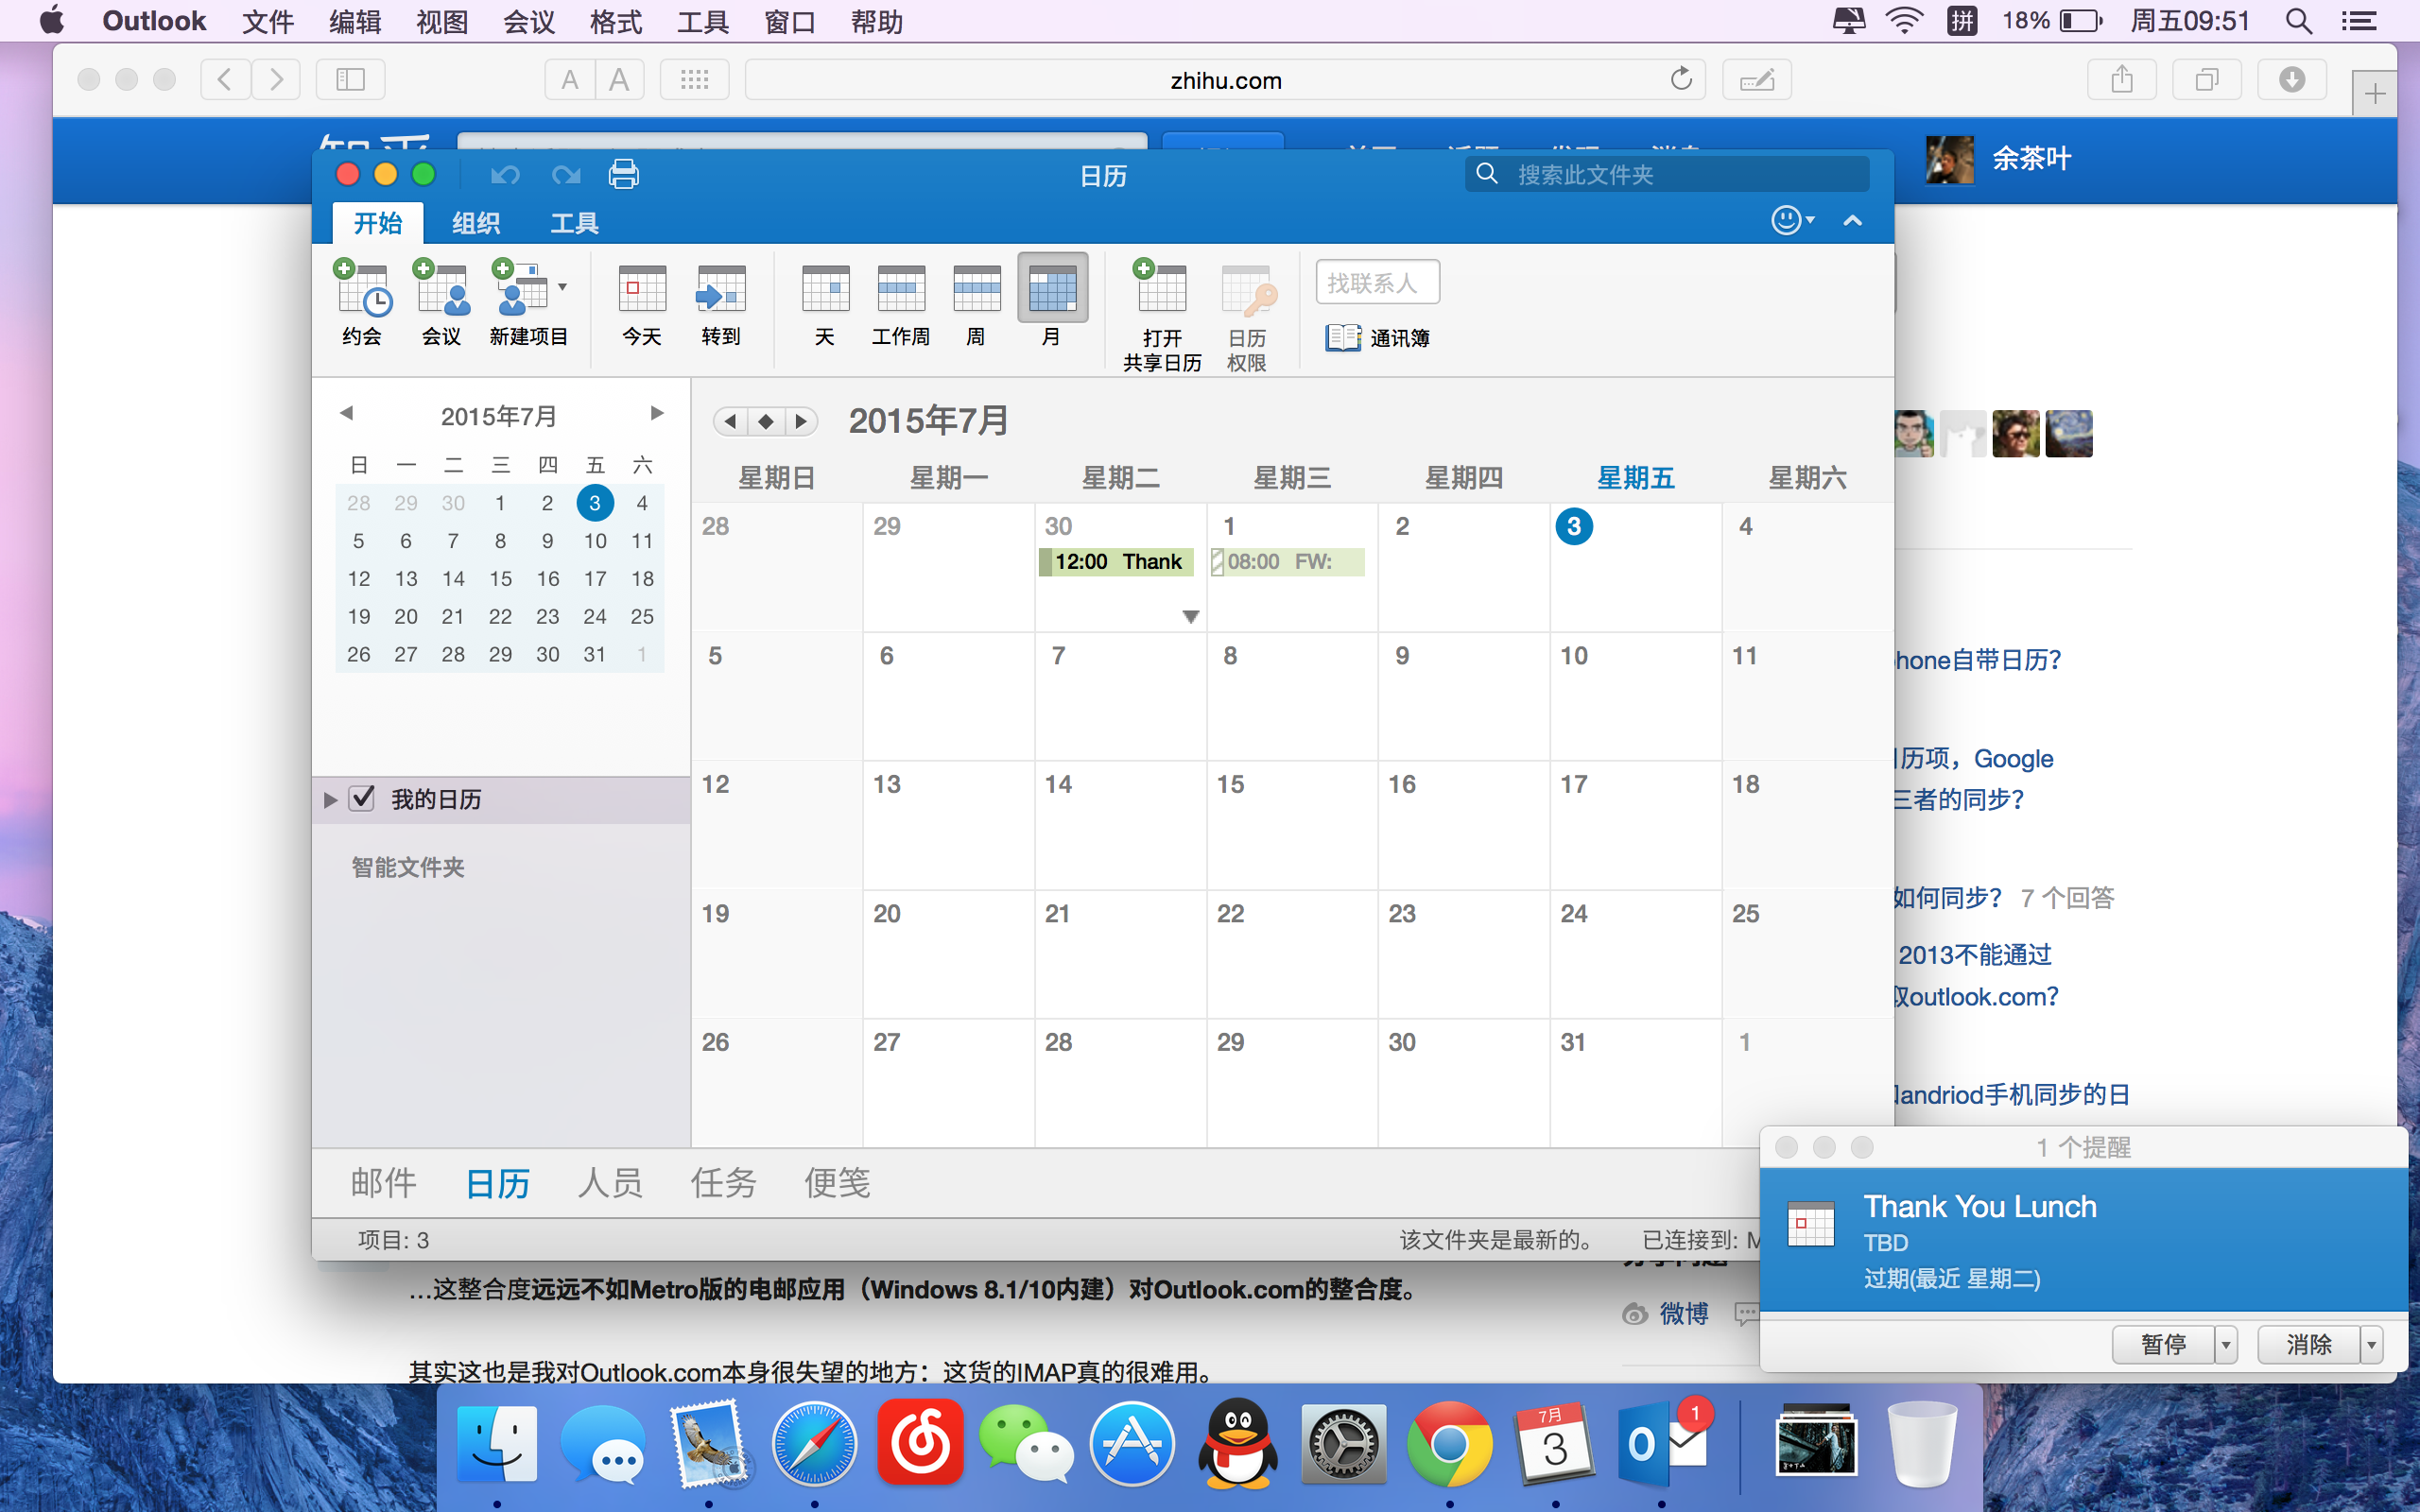
Task: Switch to the 工具 ribbon tab
Action: [x=574, y=222]
